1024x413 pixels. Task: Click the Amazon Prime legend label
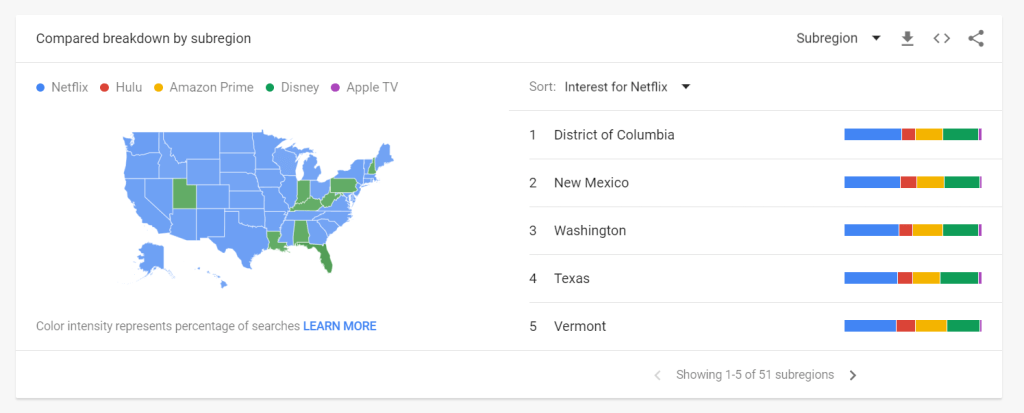click(x=211, y=88)
